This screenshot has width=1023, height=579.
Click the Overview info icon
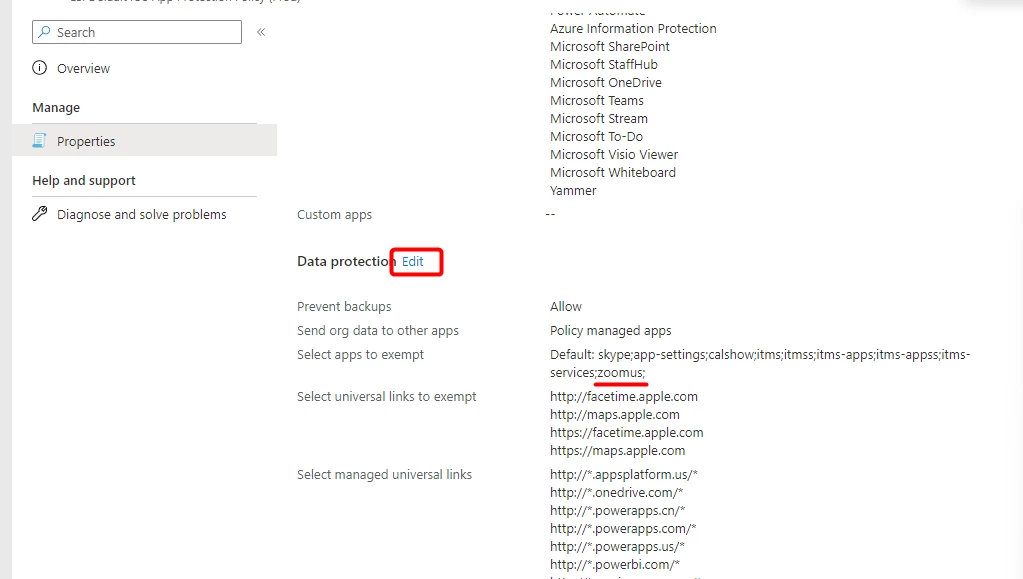pyautogui.click(x=40, y=68)
